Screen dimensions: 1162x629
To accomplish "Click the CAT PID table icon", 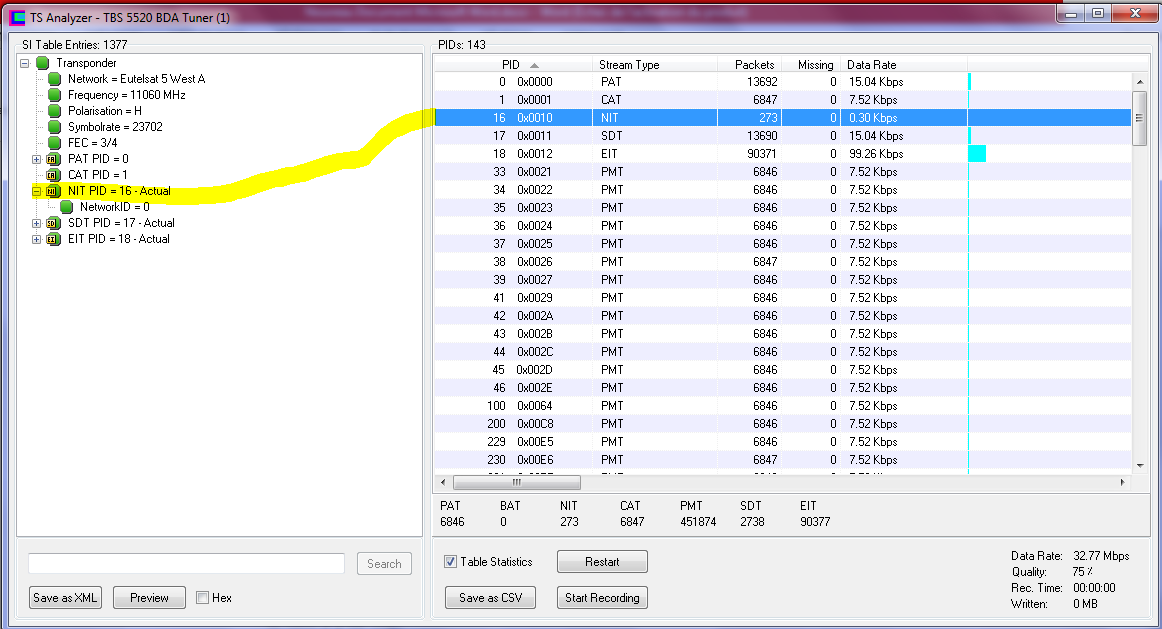I will click(54, 175).
